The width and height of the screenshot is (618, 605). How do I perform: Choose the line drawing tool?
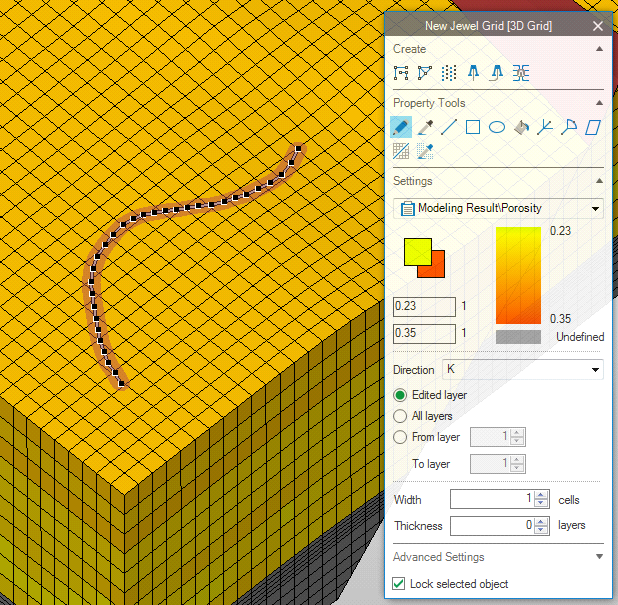tap(449, 127)
